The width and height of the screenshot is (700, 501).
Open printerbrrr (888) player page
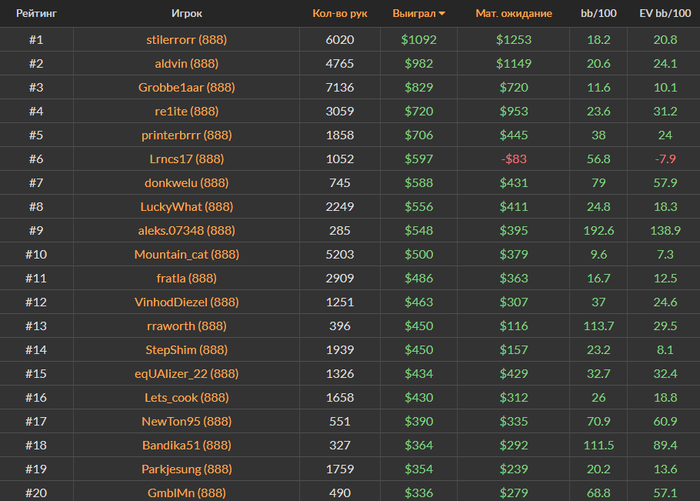coord(187,135)
